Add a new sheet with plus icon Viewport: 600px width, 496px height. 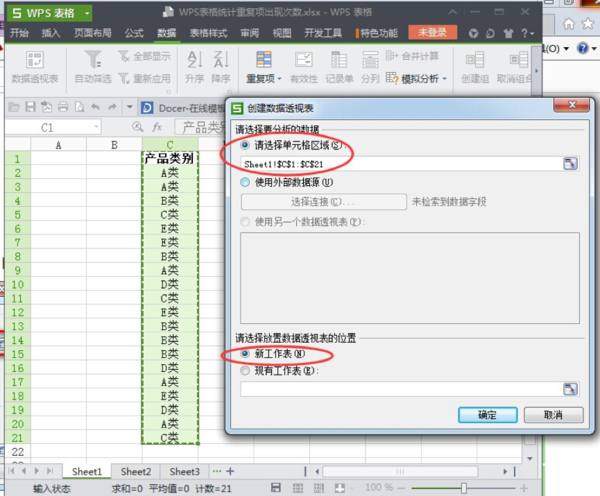click(x=230, y=471)
